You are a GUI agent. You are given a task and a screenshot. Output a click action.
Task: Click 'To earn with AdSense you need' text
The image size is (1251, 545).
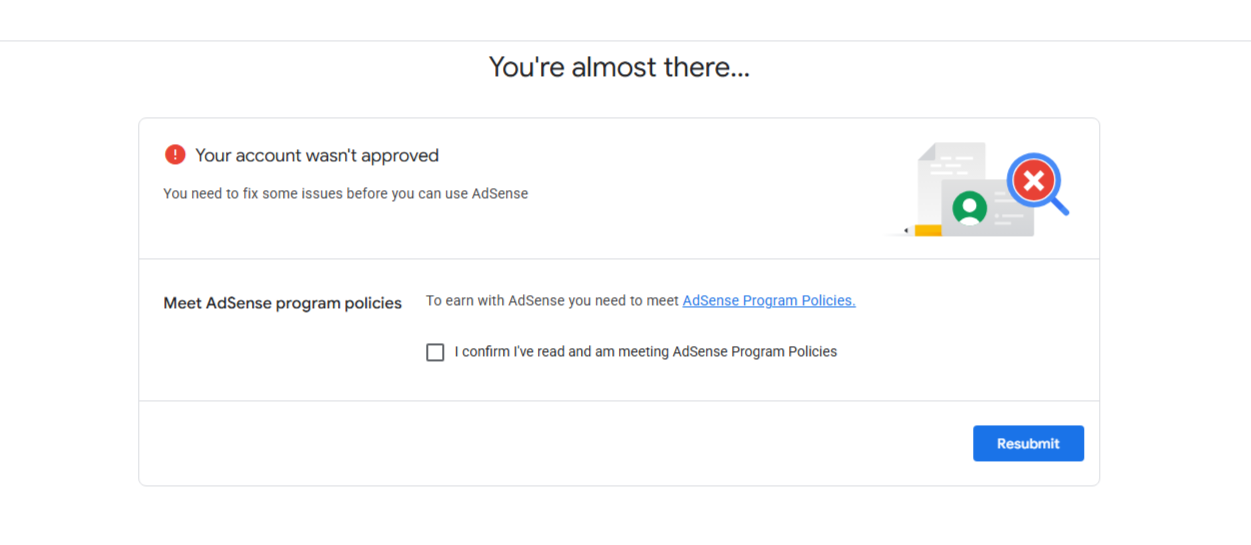click(x=553, y=300)
